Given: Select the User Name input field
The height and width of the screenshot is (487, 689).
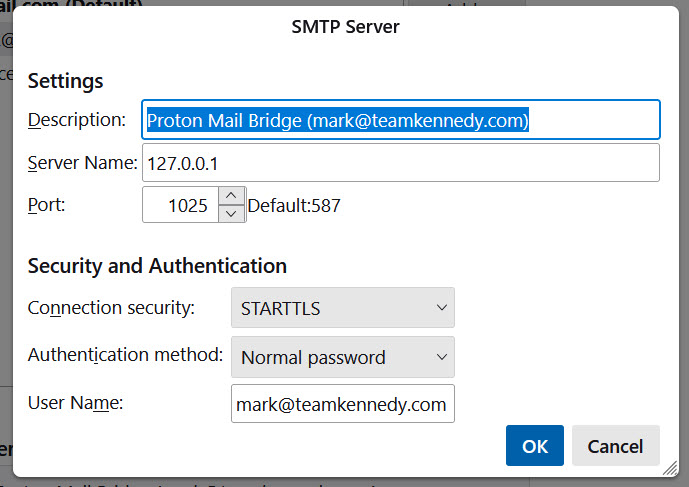Looking at the screenshot, I should pos(342,404).
